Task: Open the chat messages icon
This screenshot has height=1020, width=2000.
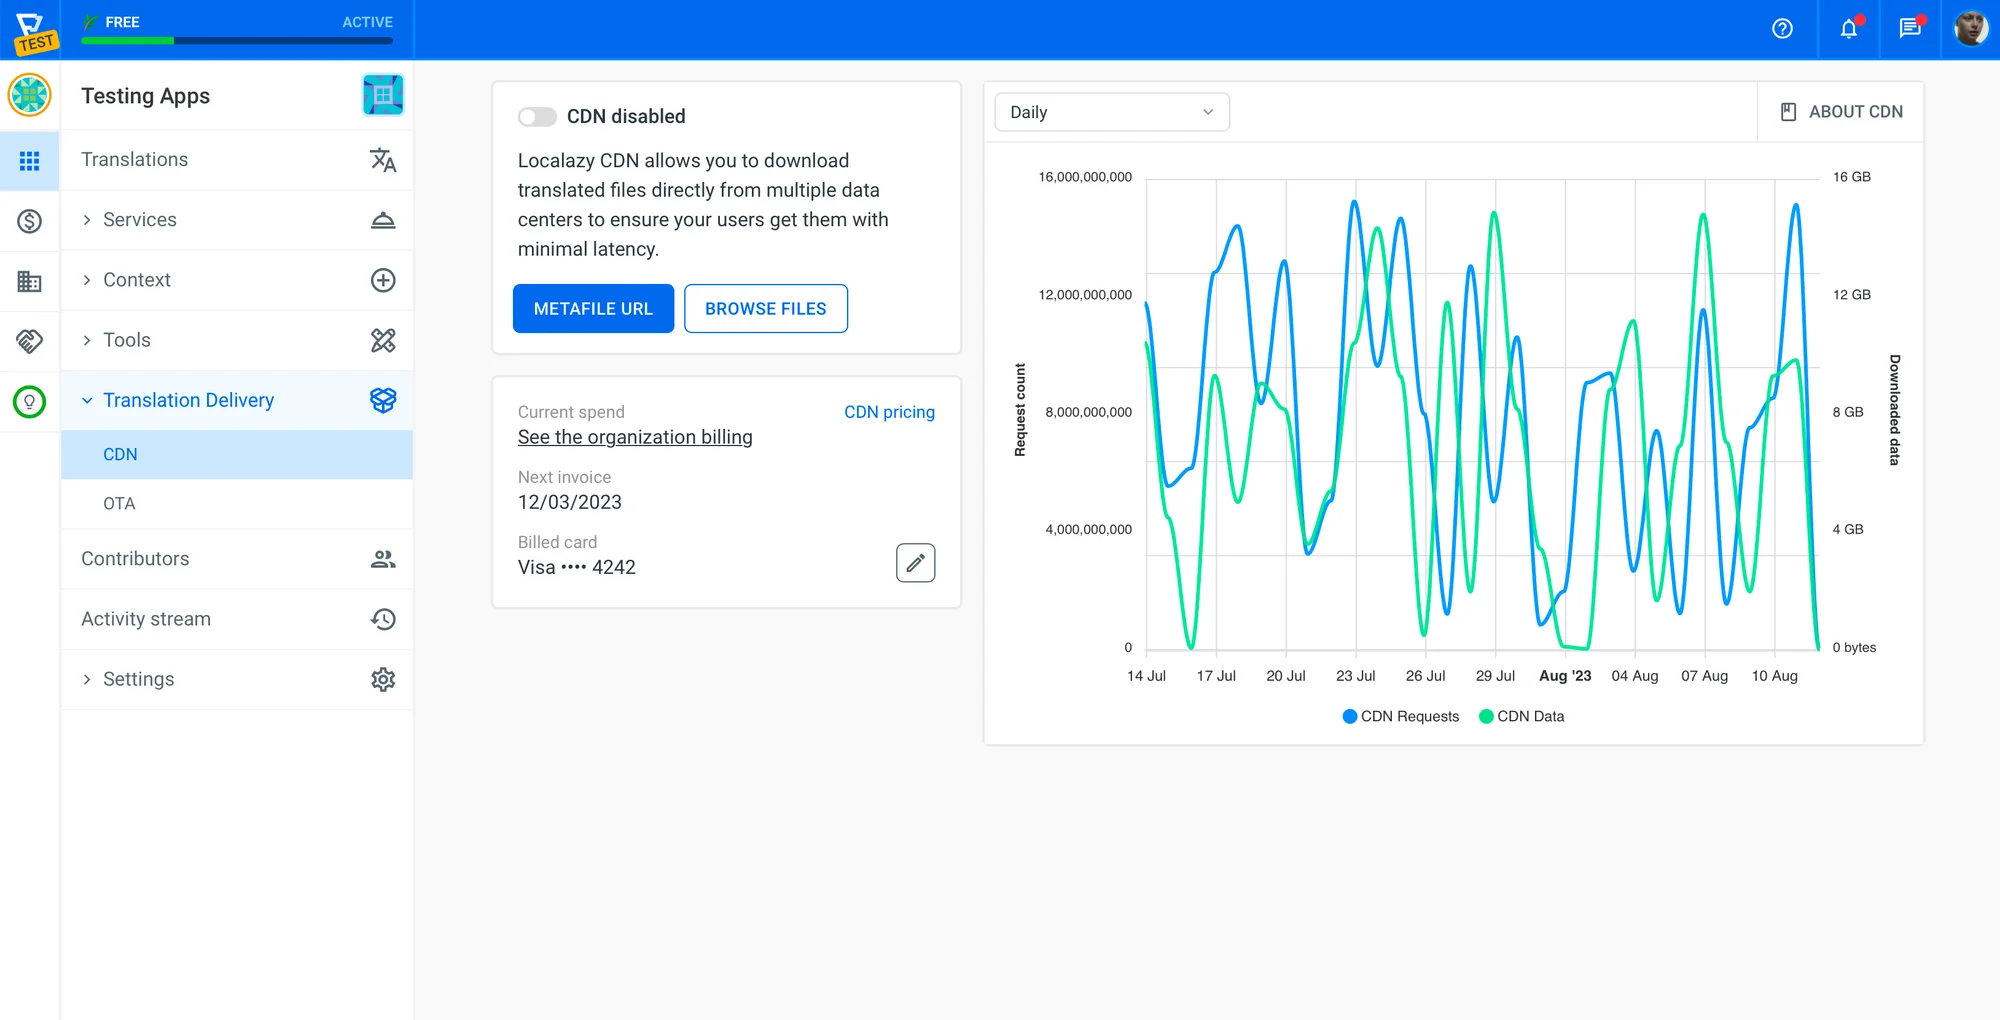Action: click(1910, 29)
